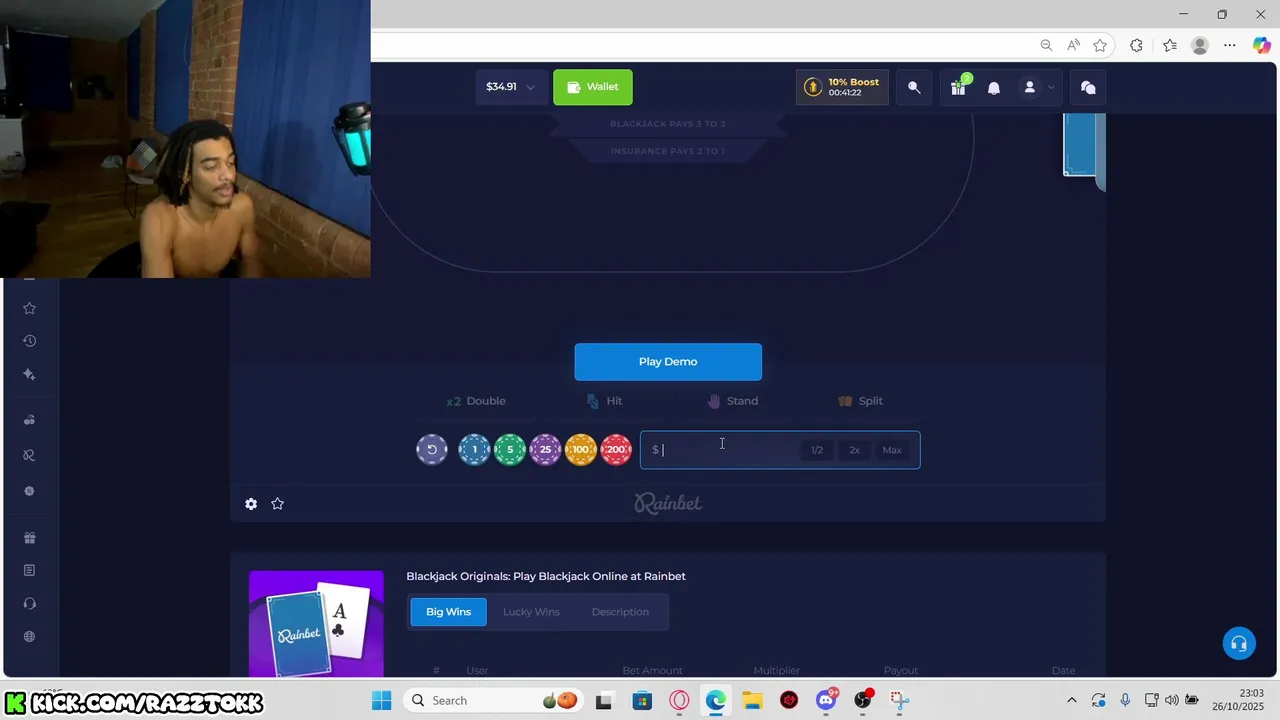Open the document list icon in sidebar
This screenshot has width=1280, height=720.
point(29,570)
